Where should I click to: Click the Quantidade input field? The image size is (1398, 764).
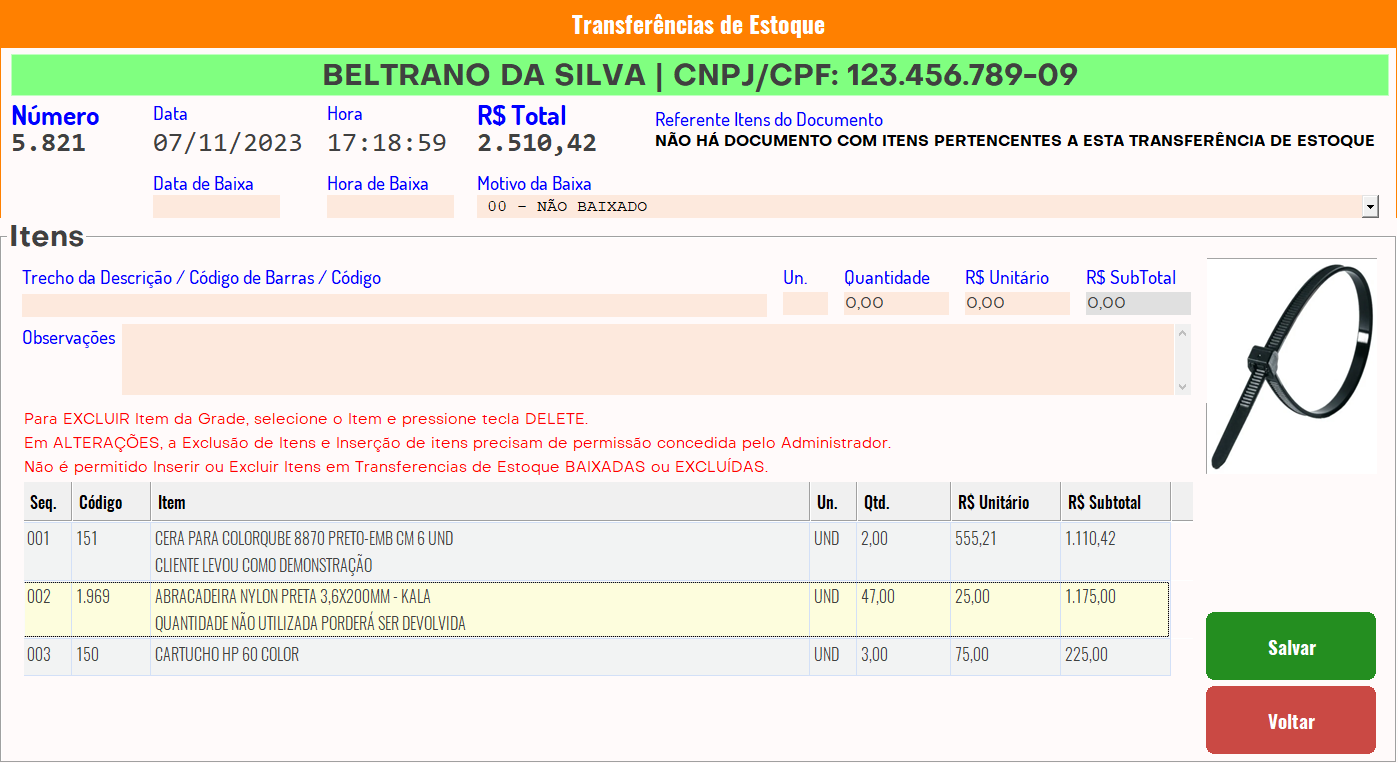(896, 303)
